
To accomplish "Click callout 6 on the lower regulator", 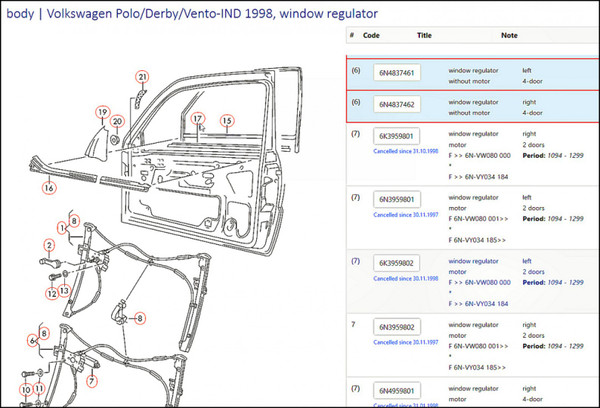I will click(x=35, y=341).
